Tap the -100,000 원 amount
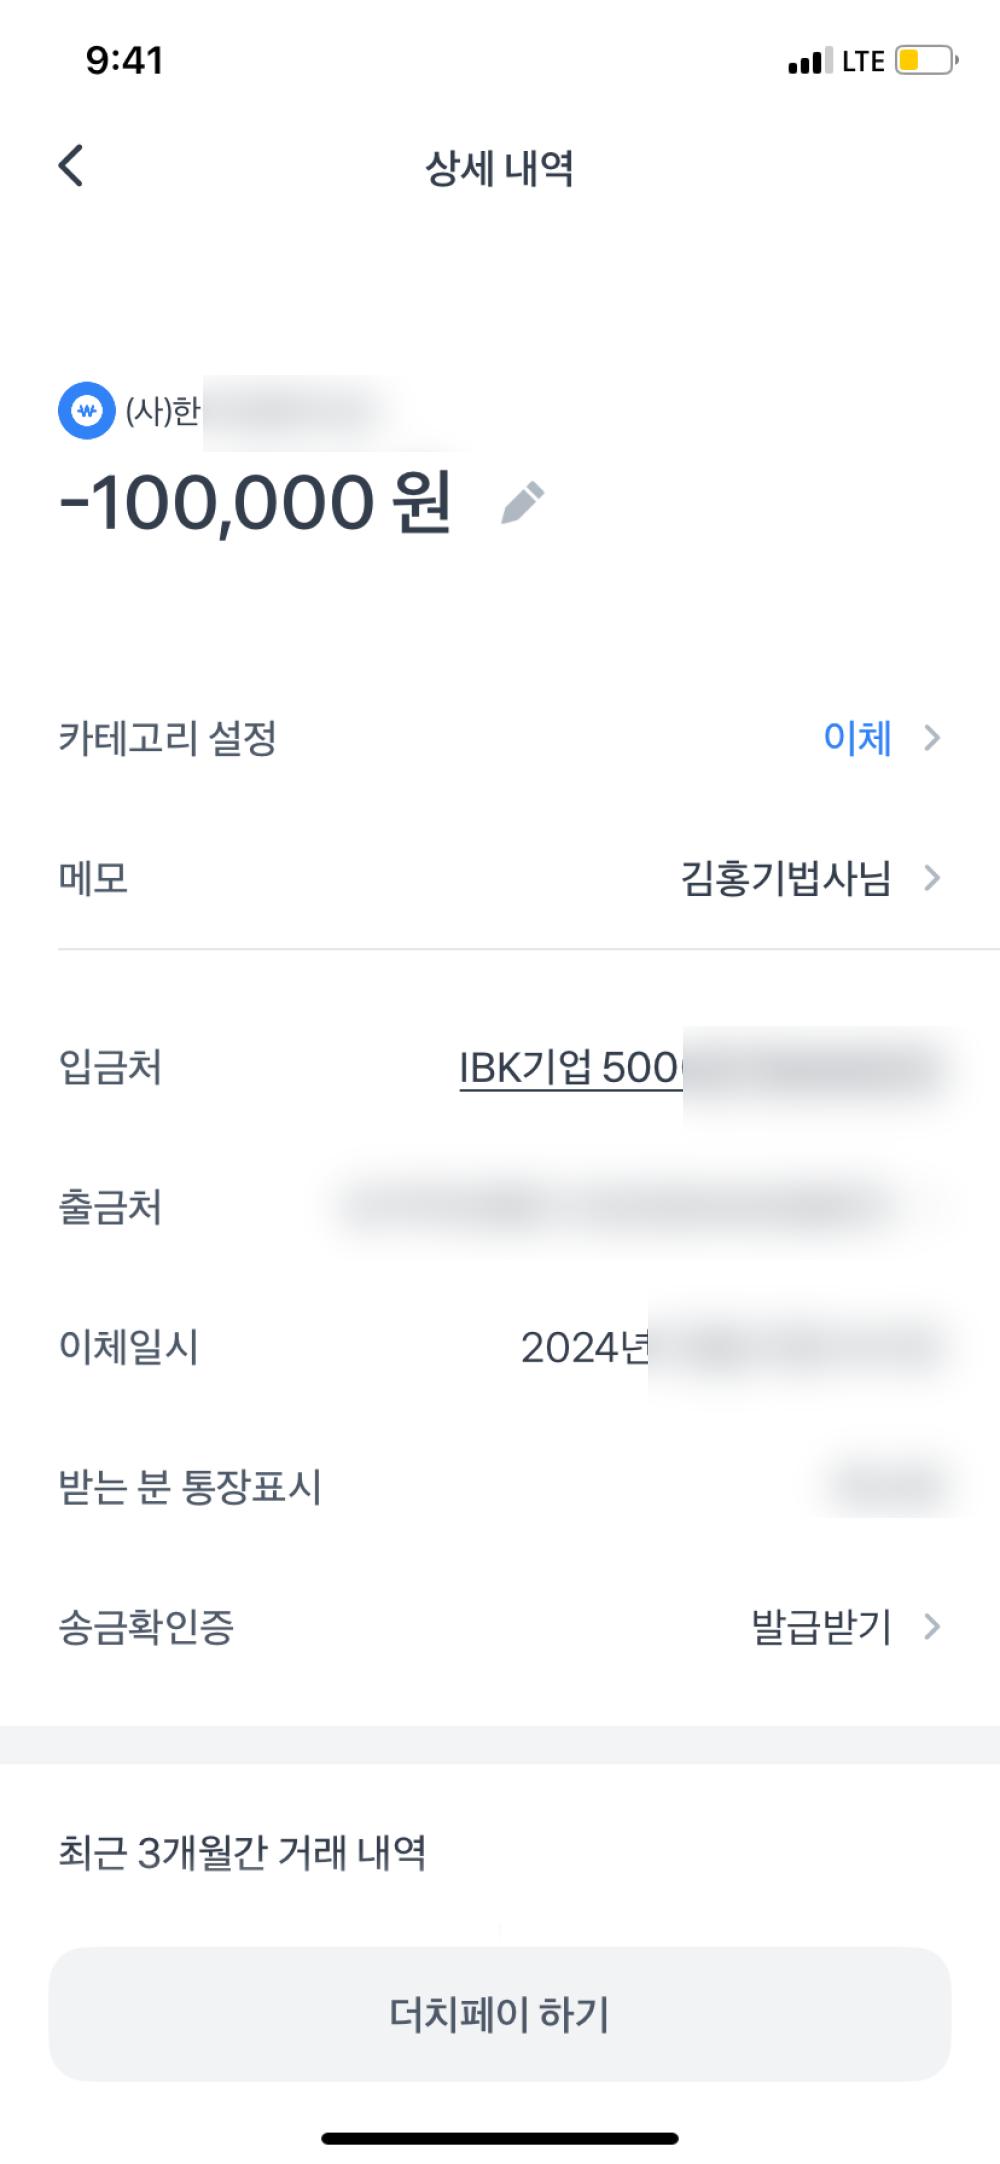The height and width of the screenshot is (2164, 1000). tap(256, 502)
